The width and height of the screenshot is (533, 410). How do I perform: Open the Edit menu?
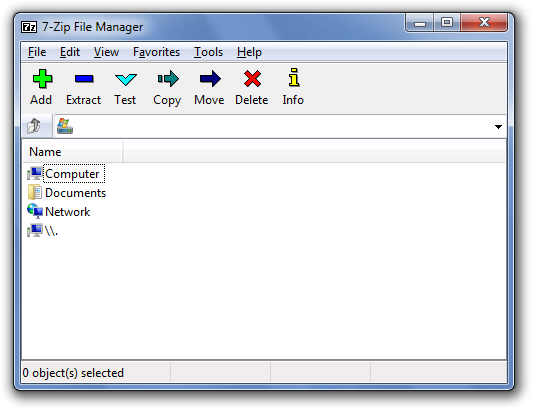pyautogui.click(x=70, y=52)
